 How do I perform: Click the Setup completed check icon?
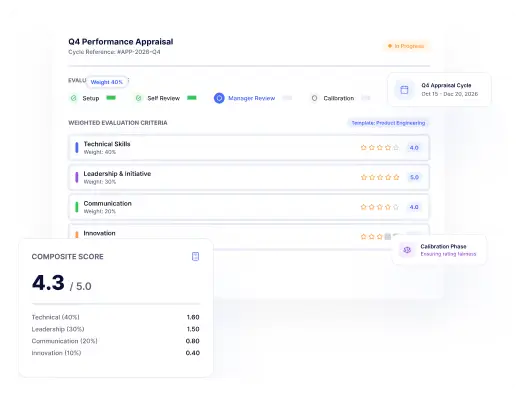[74, 98]
